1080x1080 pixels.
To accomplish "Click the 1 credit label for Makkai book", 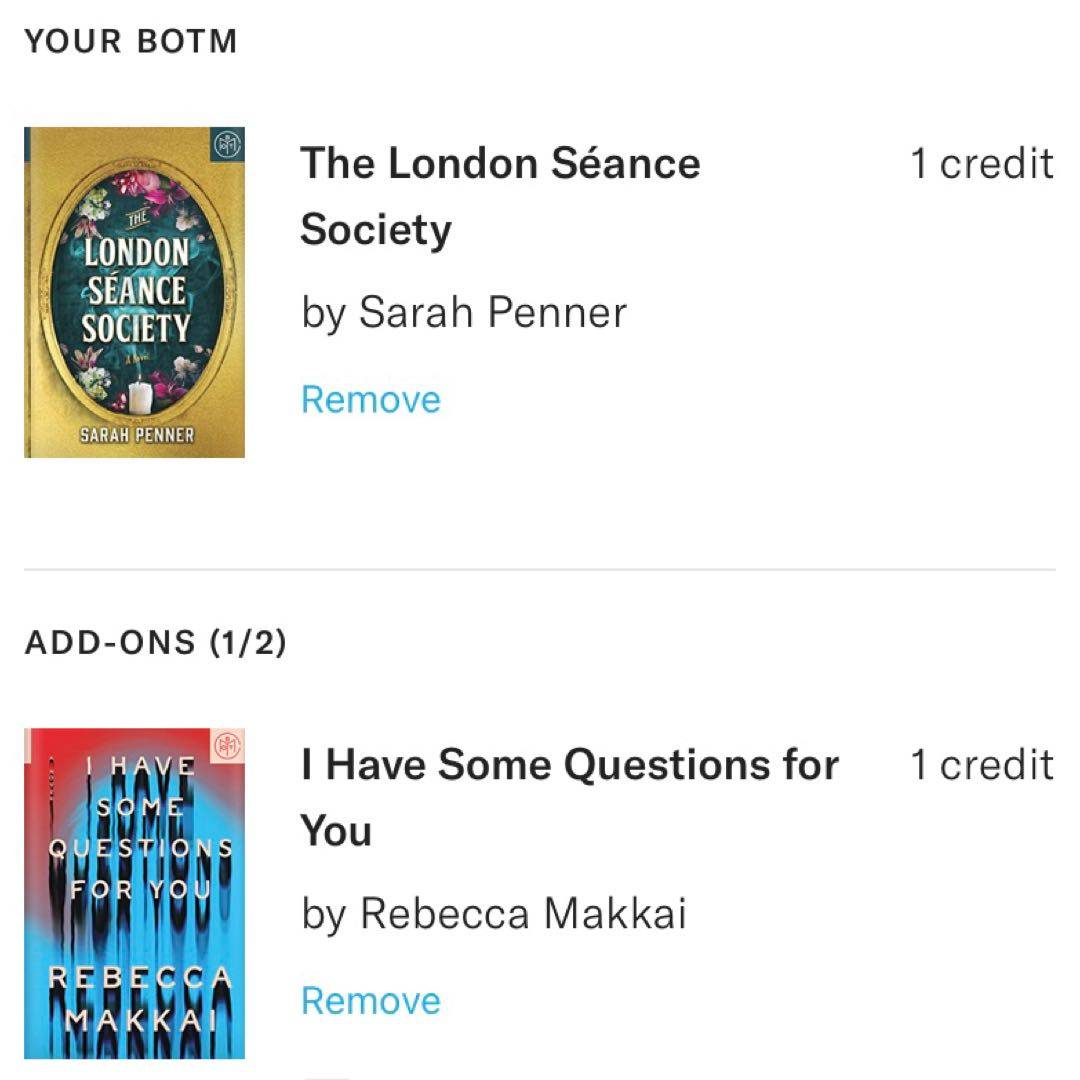I will (x=981, y=765).
